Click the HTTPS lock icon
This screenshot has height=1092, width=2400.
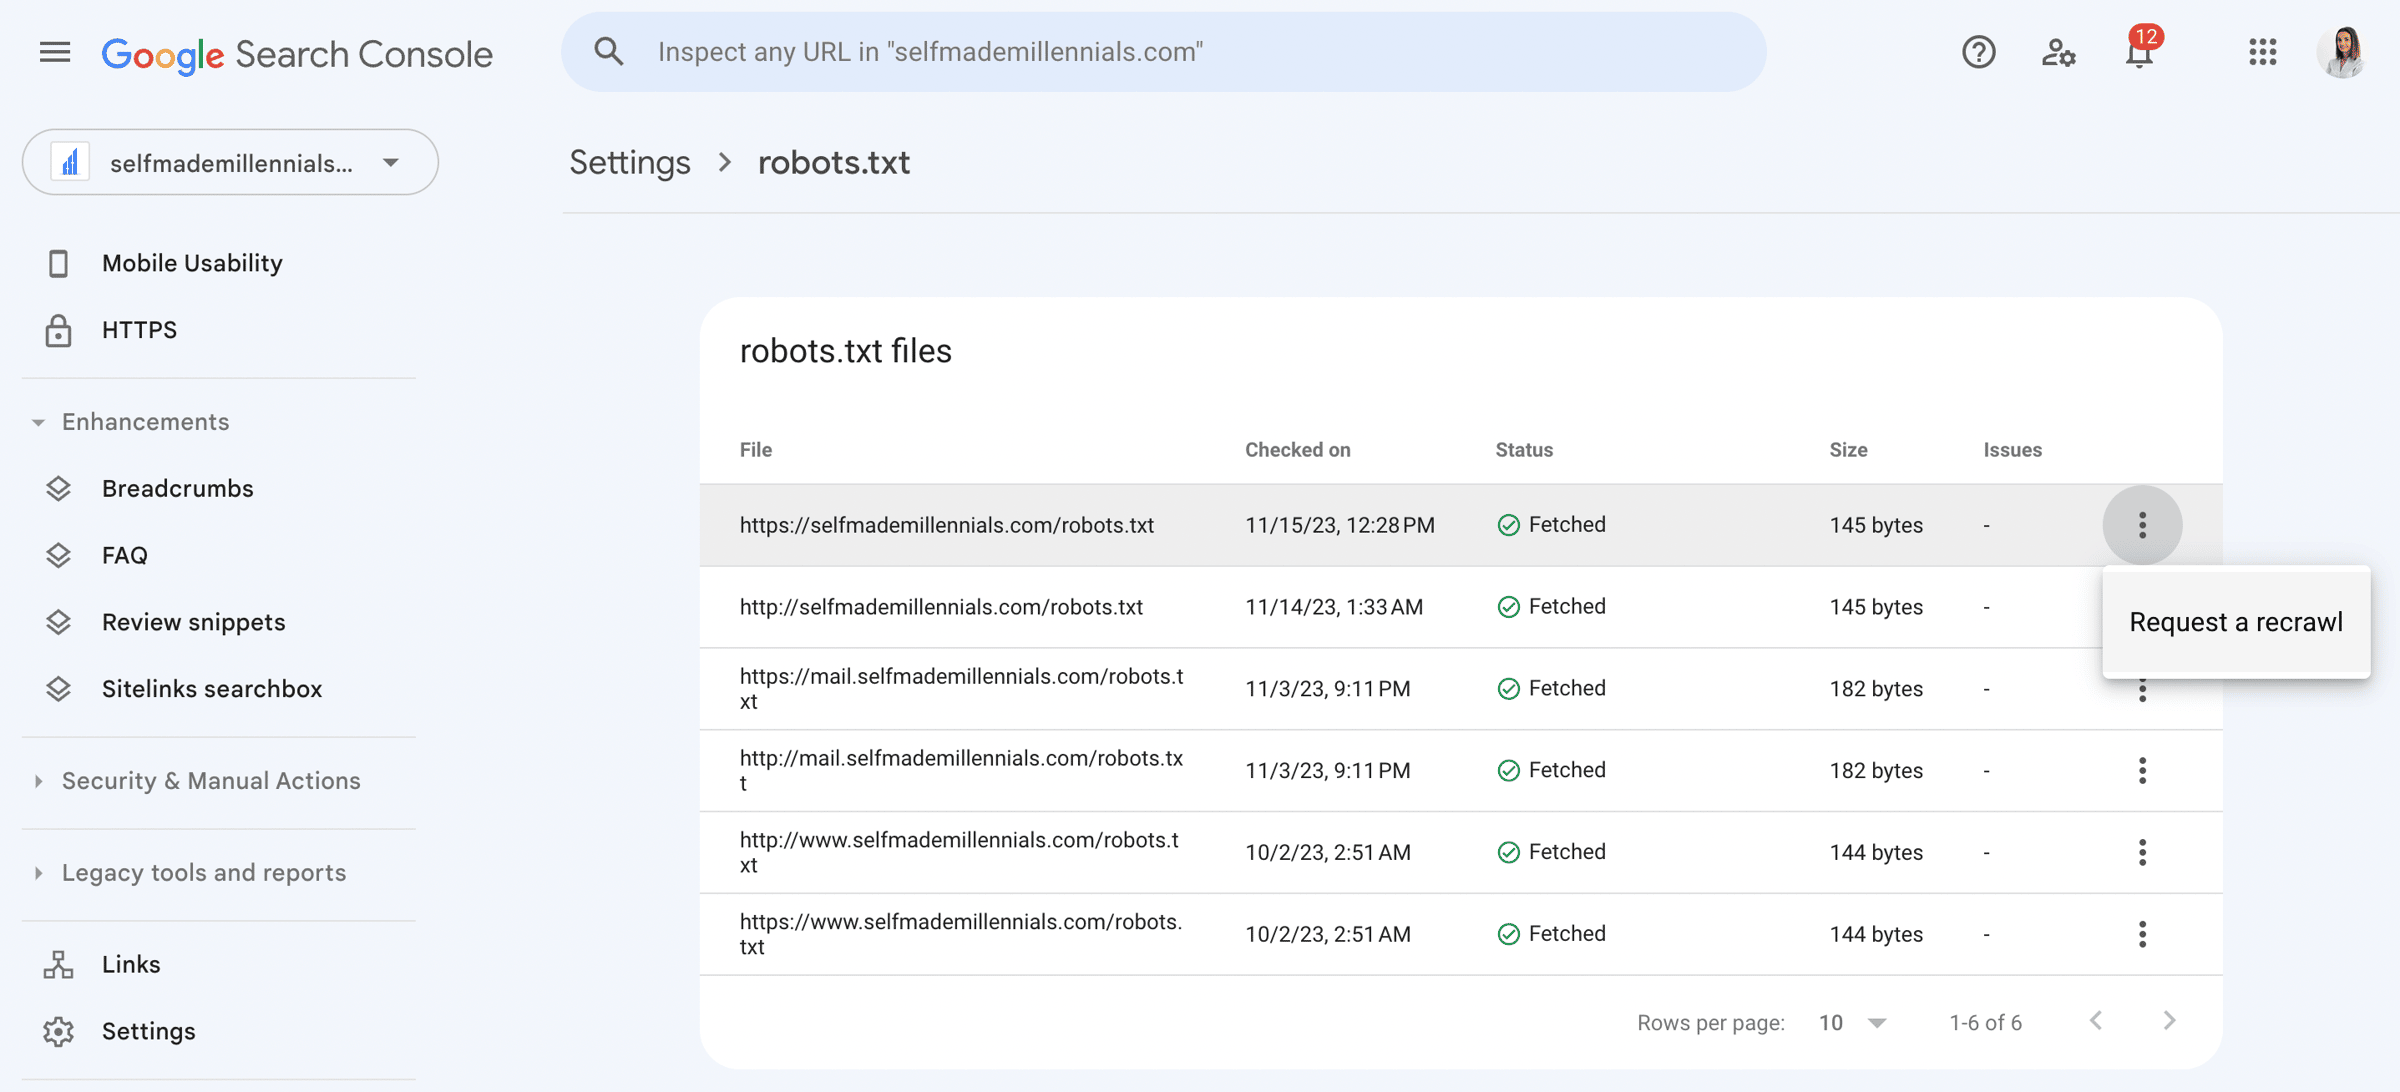point(58,330)
